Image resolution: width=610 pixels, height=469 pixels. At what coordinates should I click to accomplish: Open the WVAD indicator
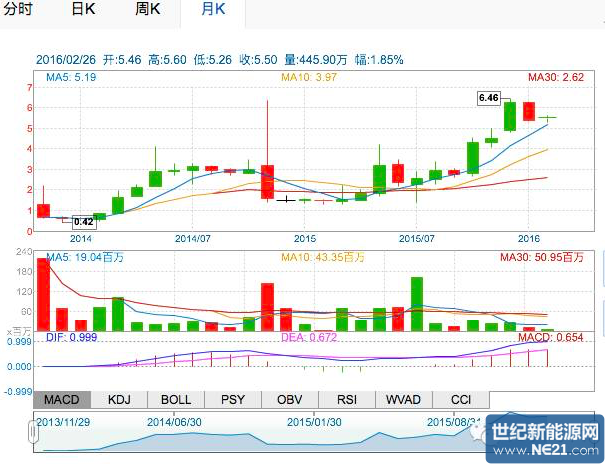tap(404, 399)
